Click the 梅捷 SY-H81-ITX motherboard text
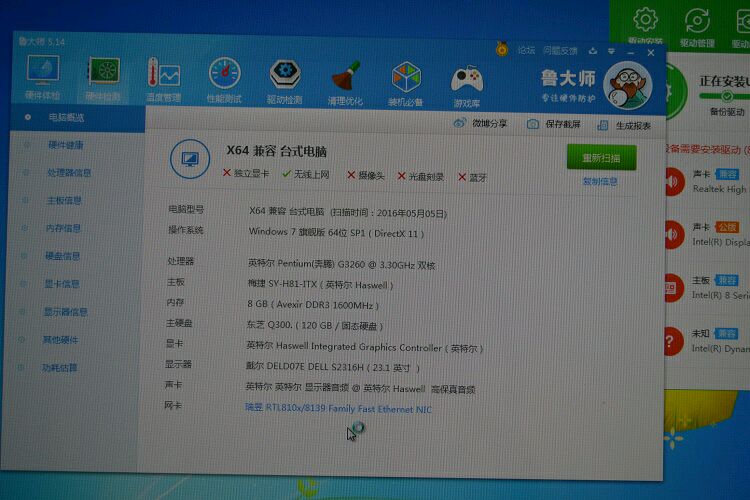 coord(320,285)
